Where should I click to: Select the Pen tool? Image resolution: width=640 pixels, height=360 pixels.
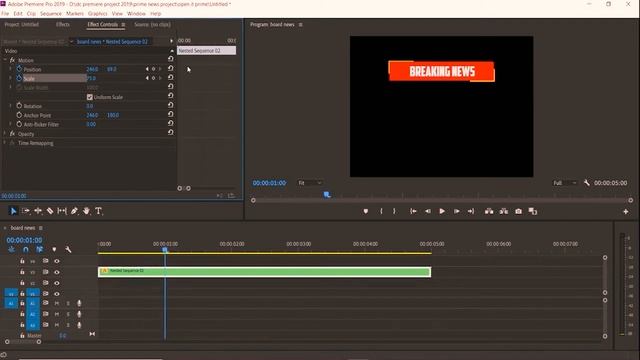pyautogui.click(x=74, y=211)
